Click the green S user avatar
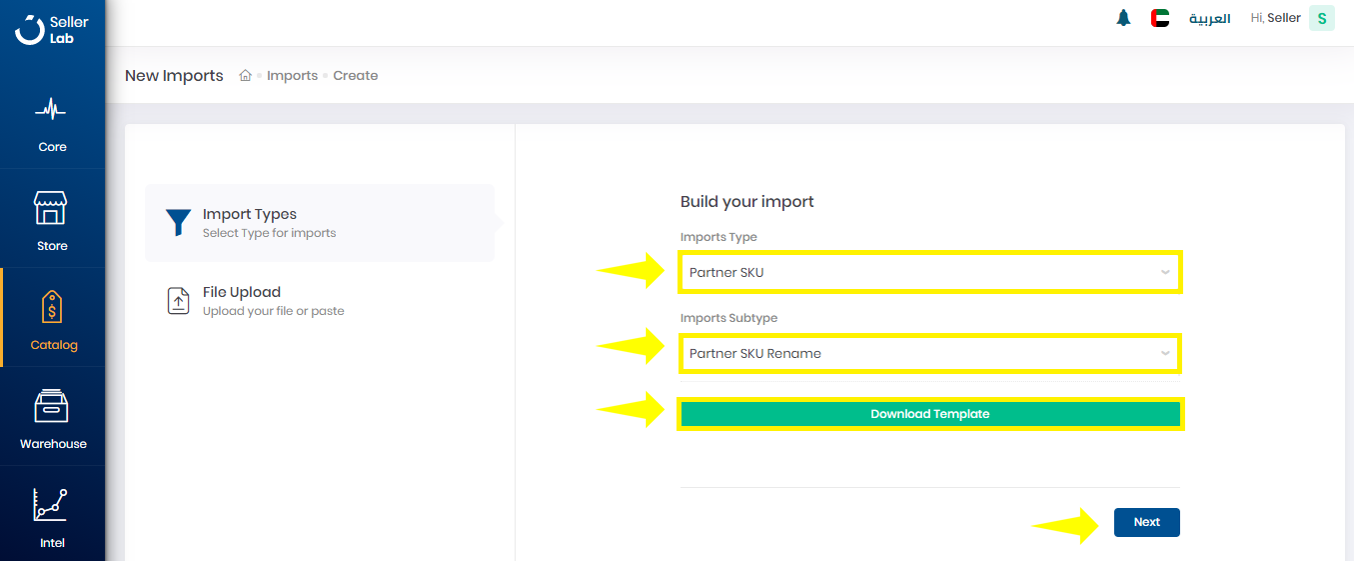The image size is (1354, 561). 1322,18
